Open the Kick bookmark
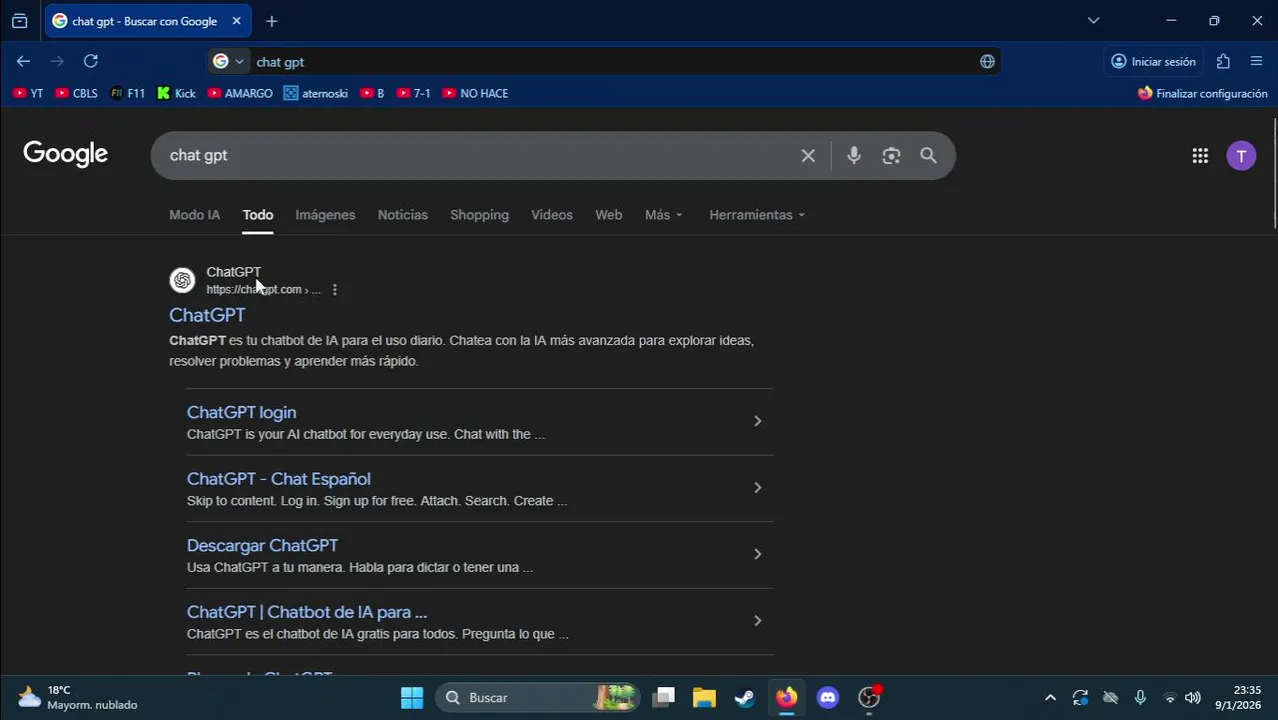Image resolution: width=1278 pixels, height=720 pixels. tap(176, 93)
